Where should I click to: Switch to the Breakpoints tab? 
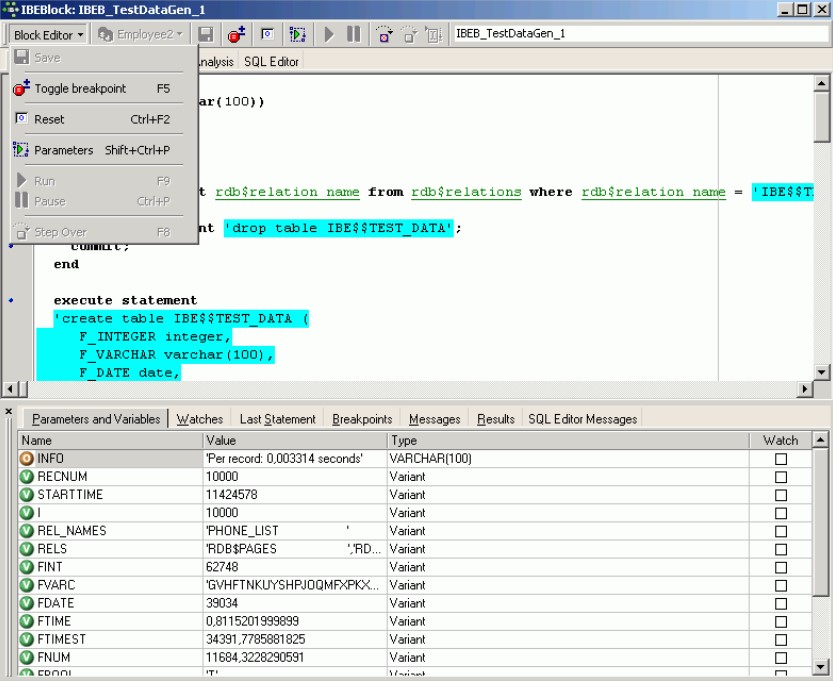[362, 419]
